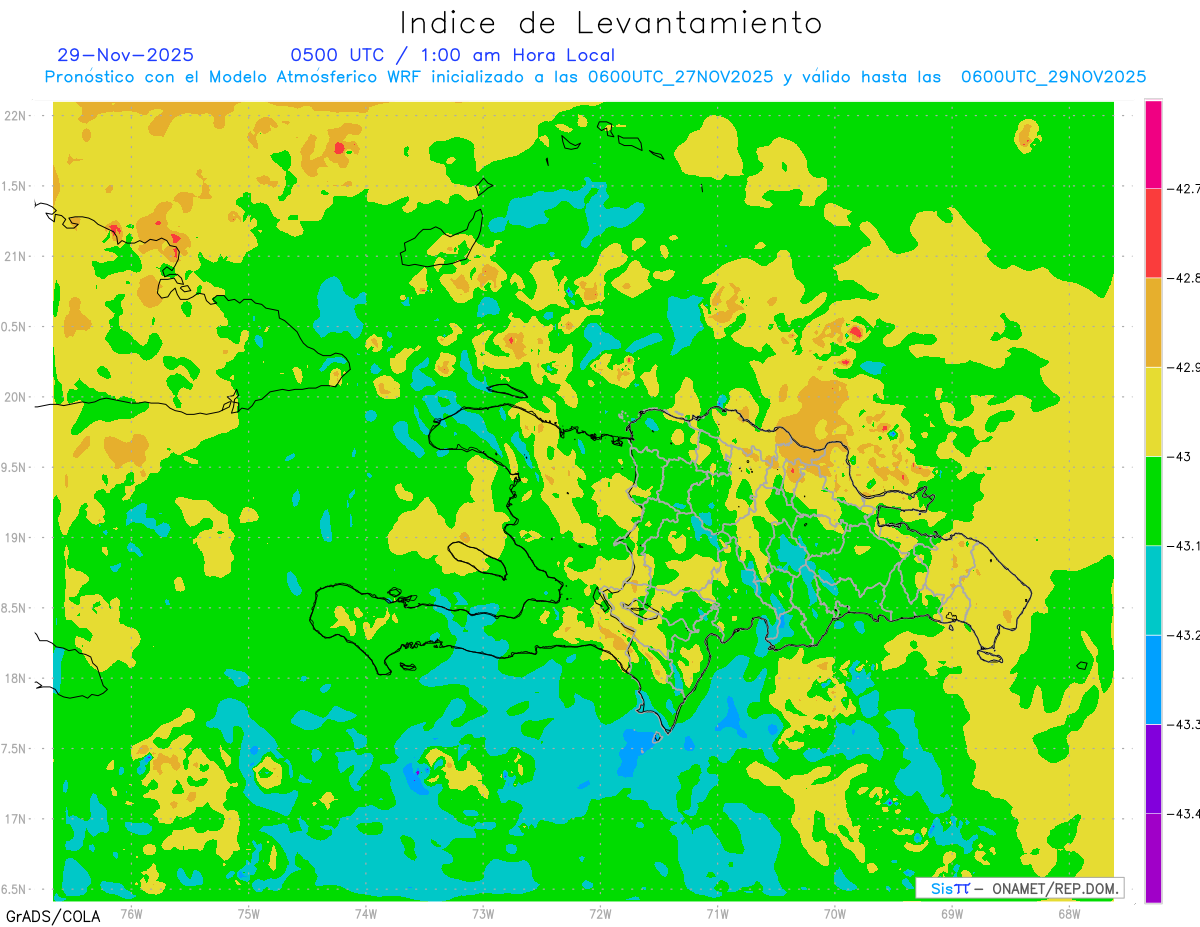The height and width of the screenshot is (927, 1200).
Task: Select the '17N' latitude label
Action: tap(16, 819)
